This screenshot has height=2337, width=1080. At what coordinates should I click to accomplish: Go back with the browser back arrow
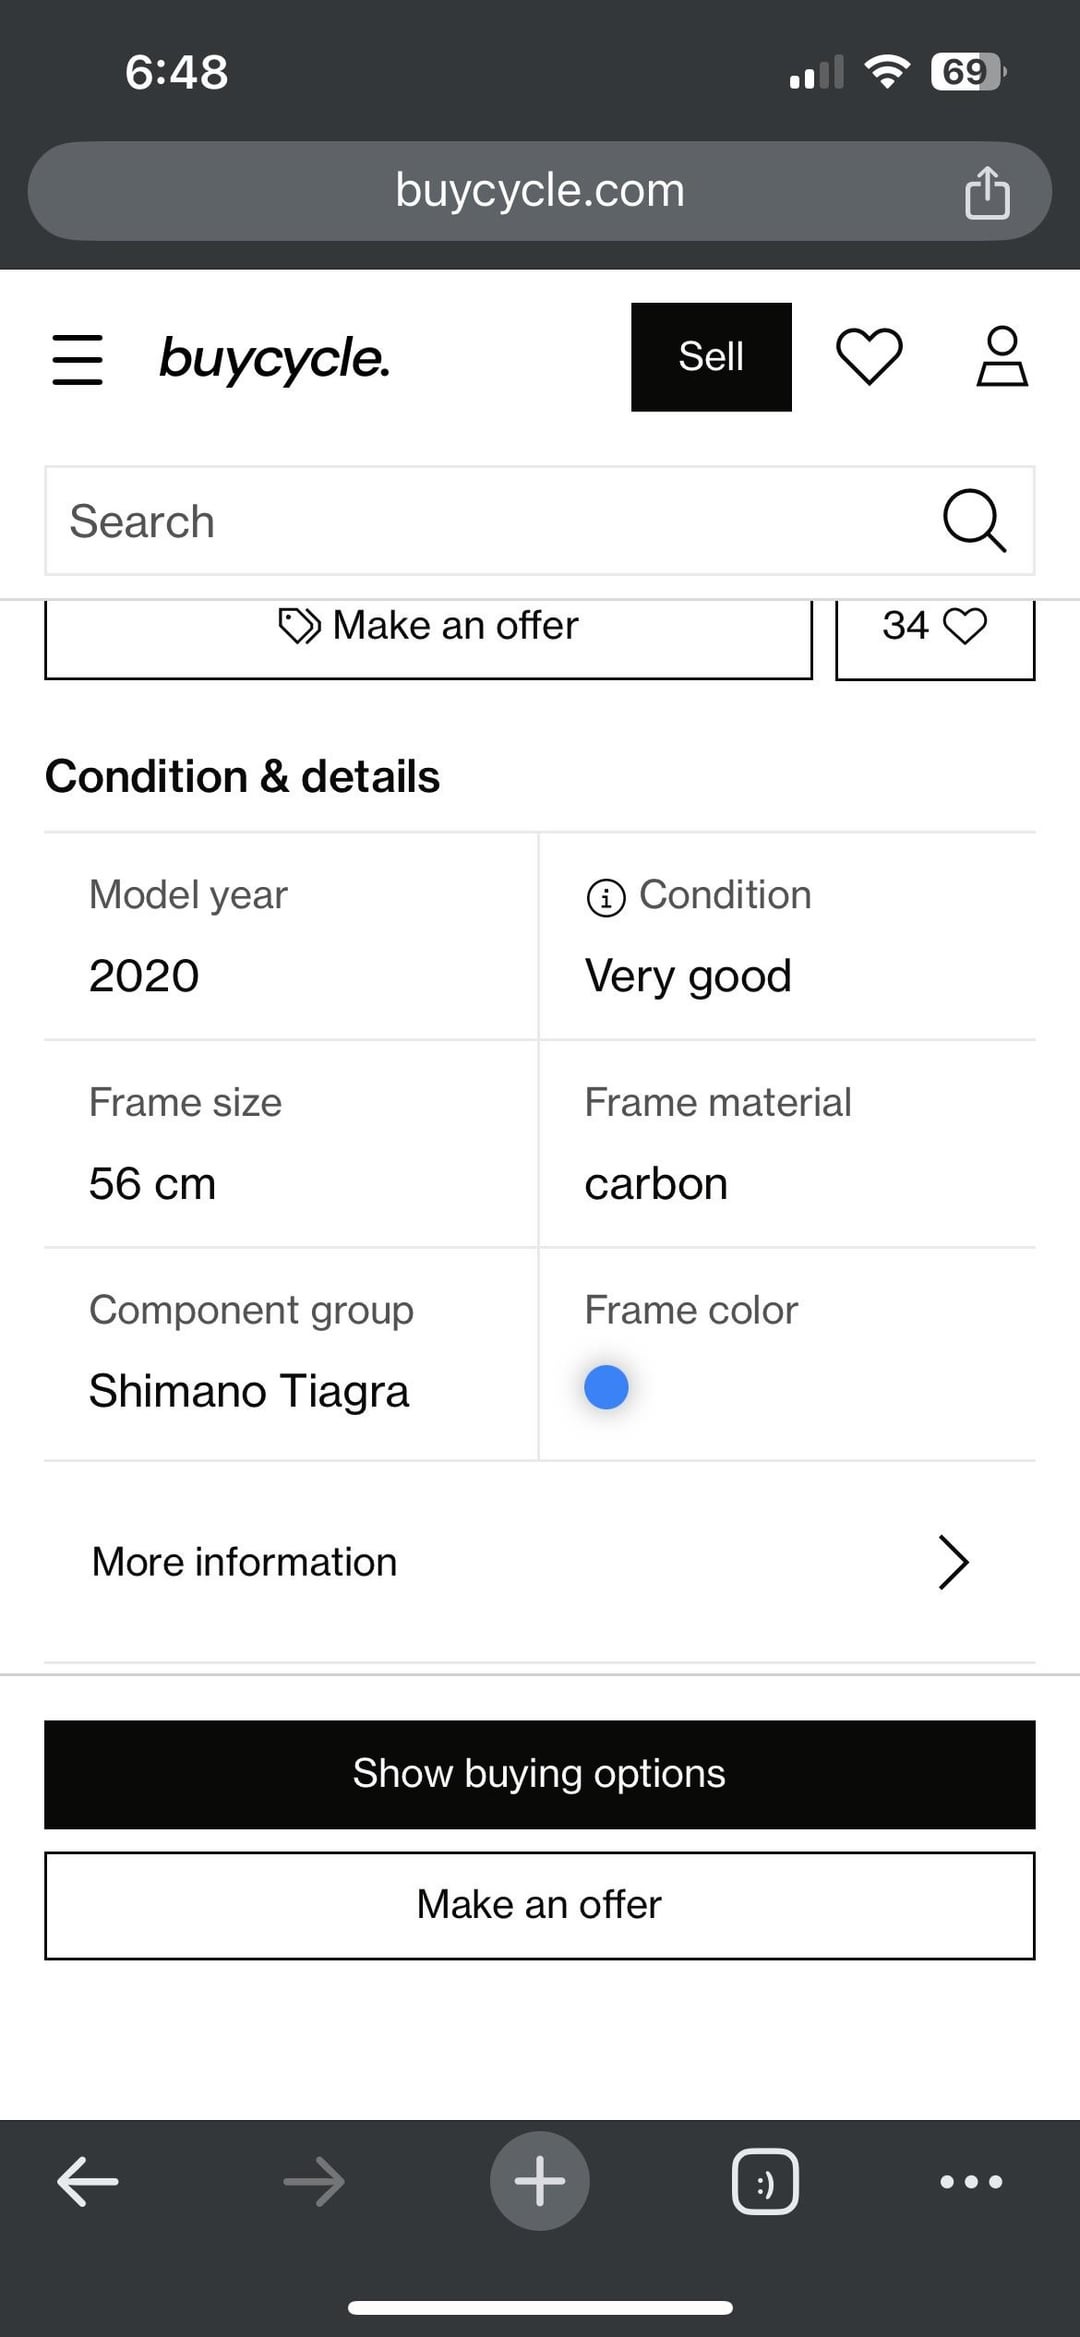pos(88,2181)
